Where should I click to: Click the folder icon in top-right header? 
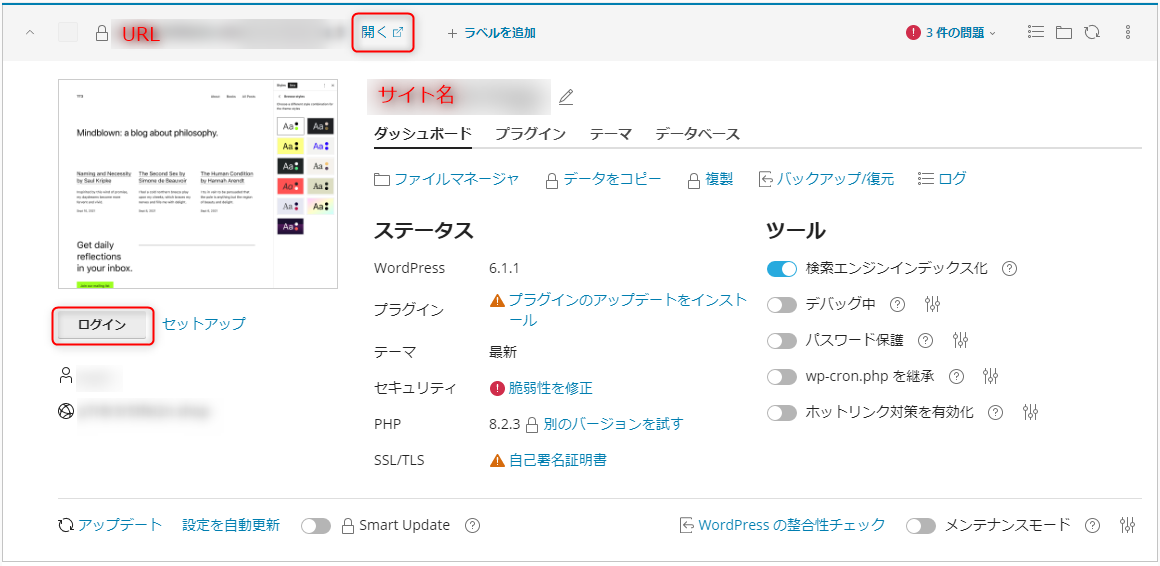[x=1064, y=32]
